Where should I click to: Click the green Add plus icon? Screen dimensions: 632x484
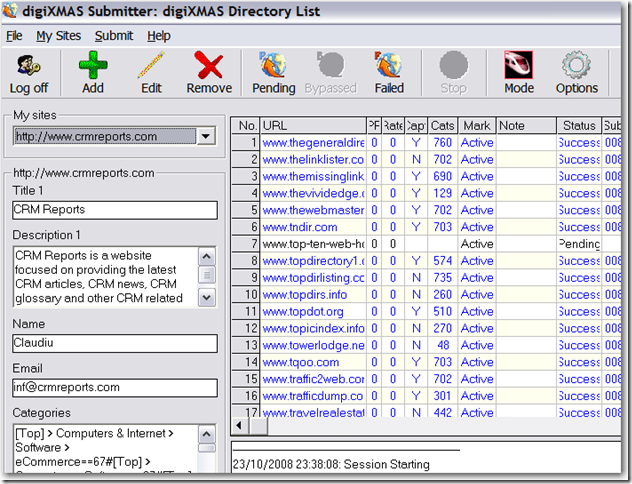pyautogui.click(x=93, y=65)
